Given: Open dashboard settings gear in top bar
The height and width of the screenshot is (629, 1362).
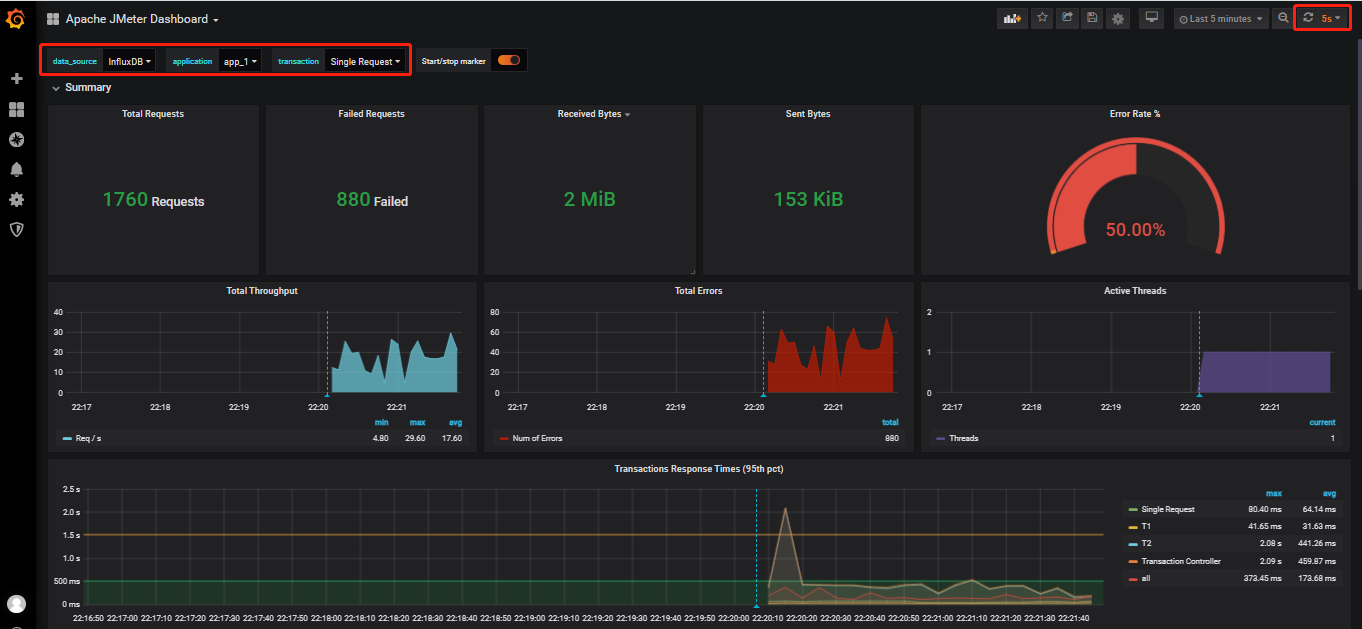Looking at the screenshot, I should pyautogui.click(x=1118, y=18).
